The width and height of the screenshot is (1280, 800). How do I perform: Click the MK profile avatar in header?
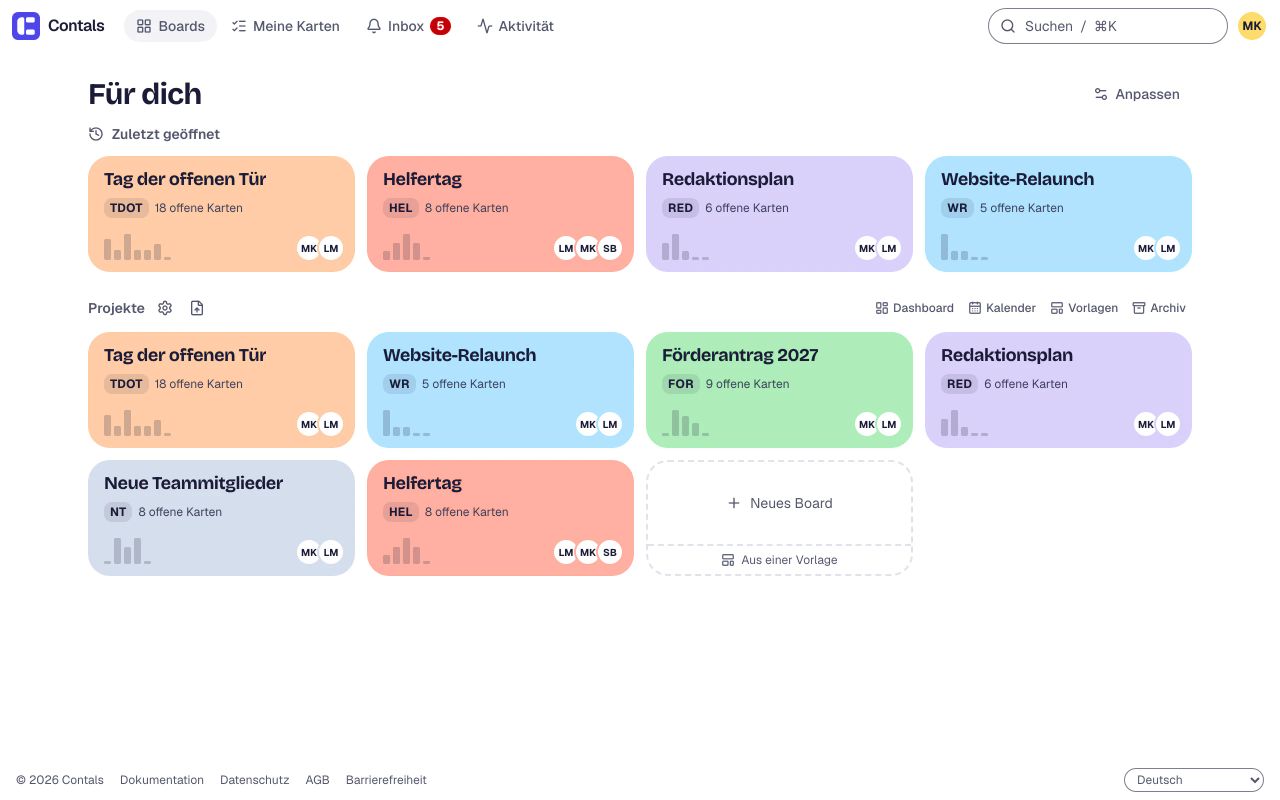1252,26
